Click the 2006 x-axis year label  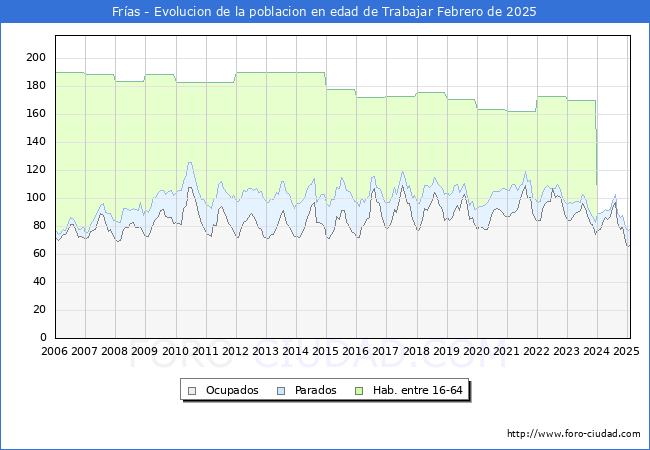[x=54, y=351]
